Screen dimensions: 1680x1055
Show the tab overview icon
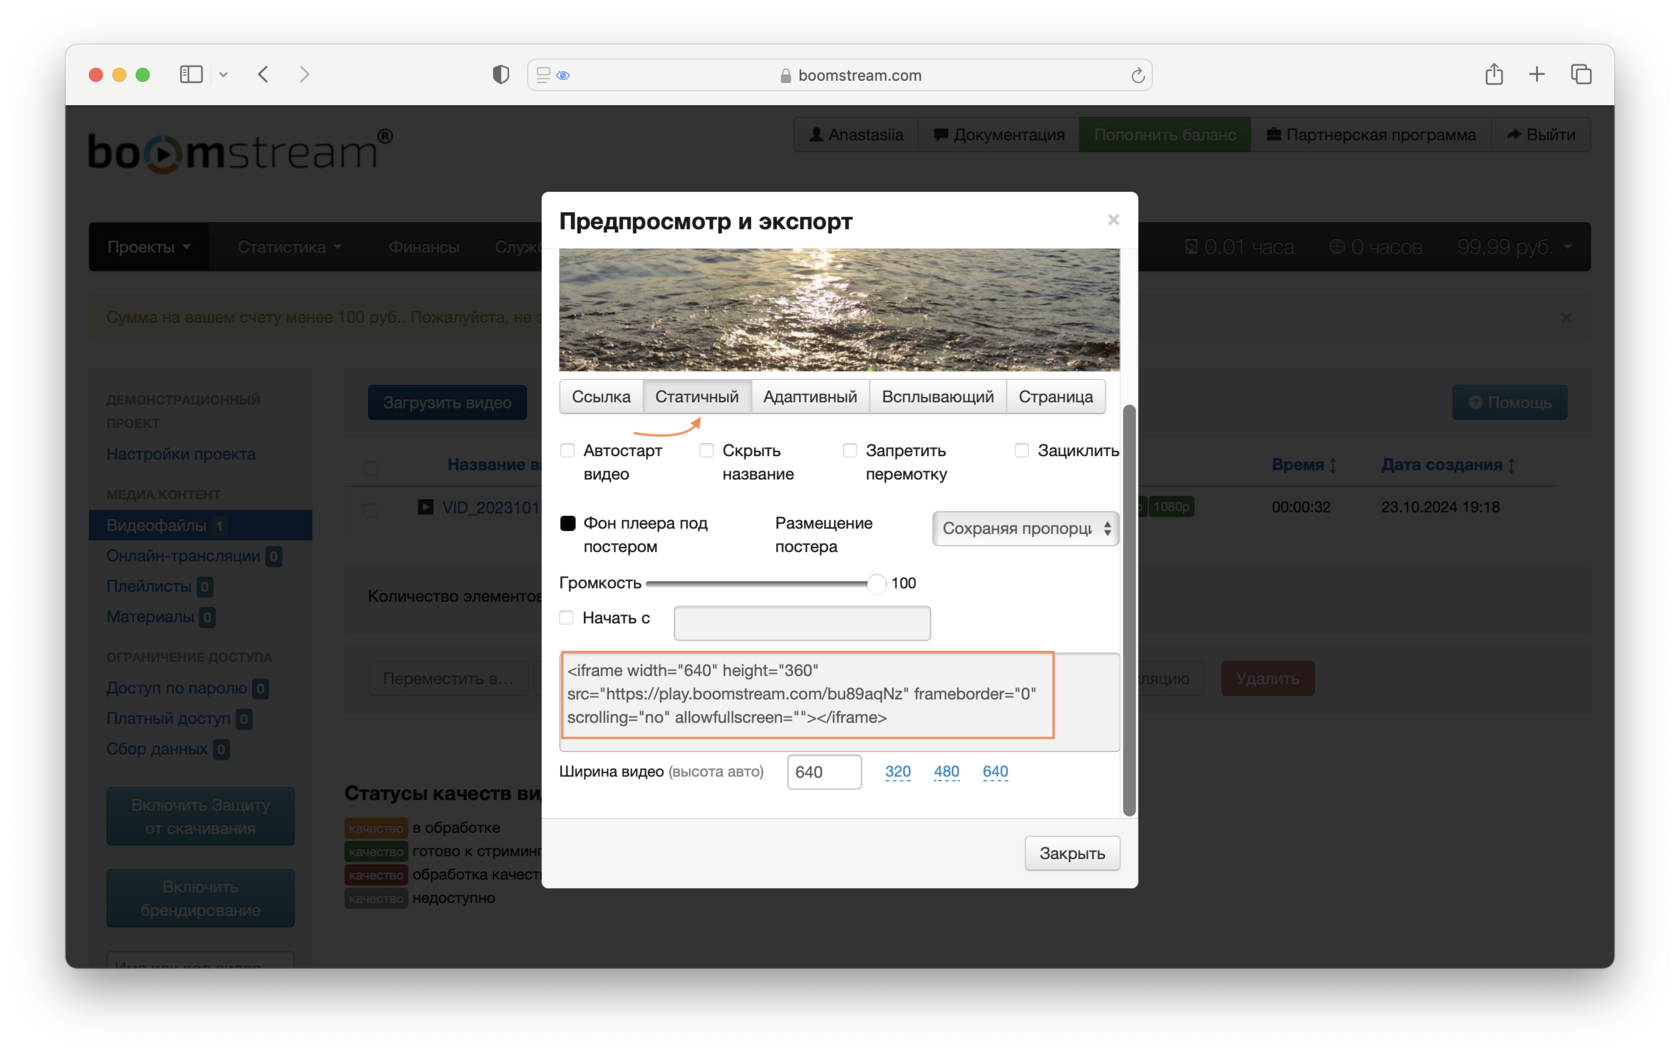tap(1581, 74)
